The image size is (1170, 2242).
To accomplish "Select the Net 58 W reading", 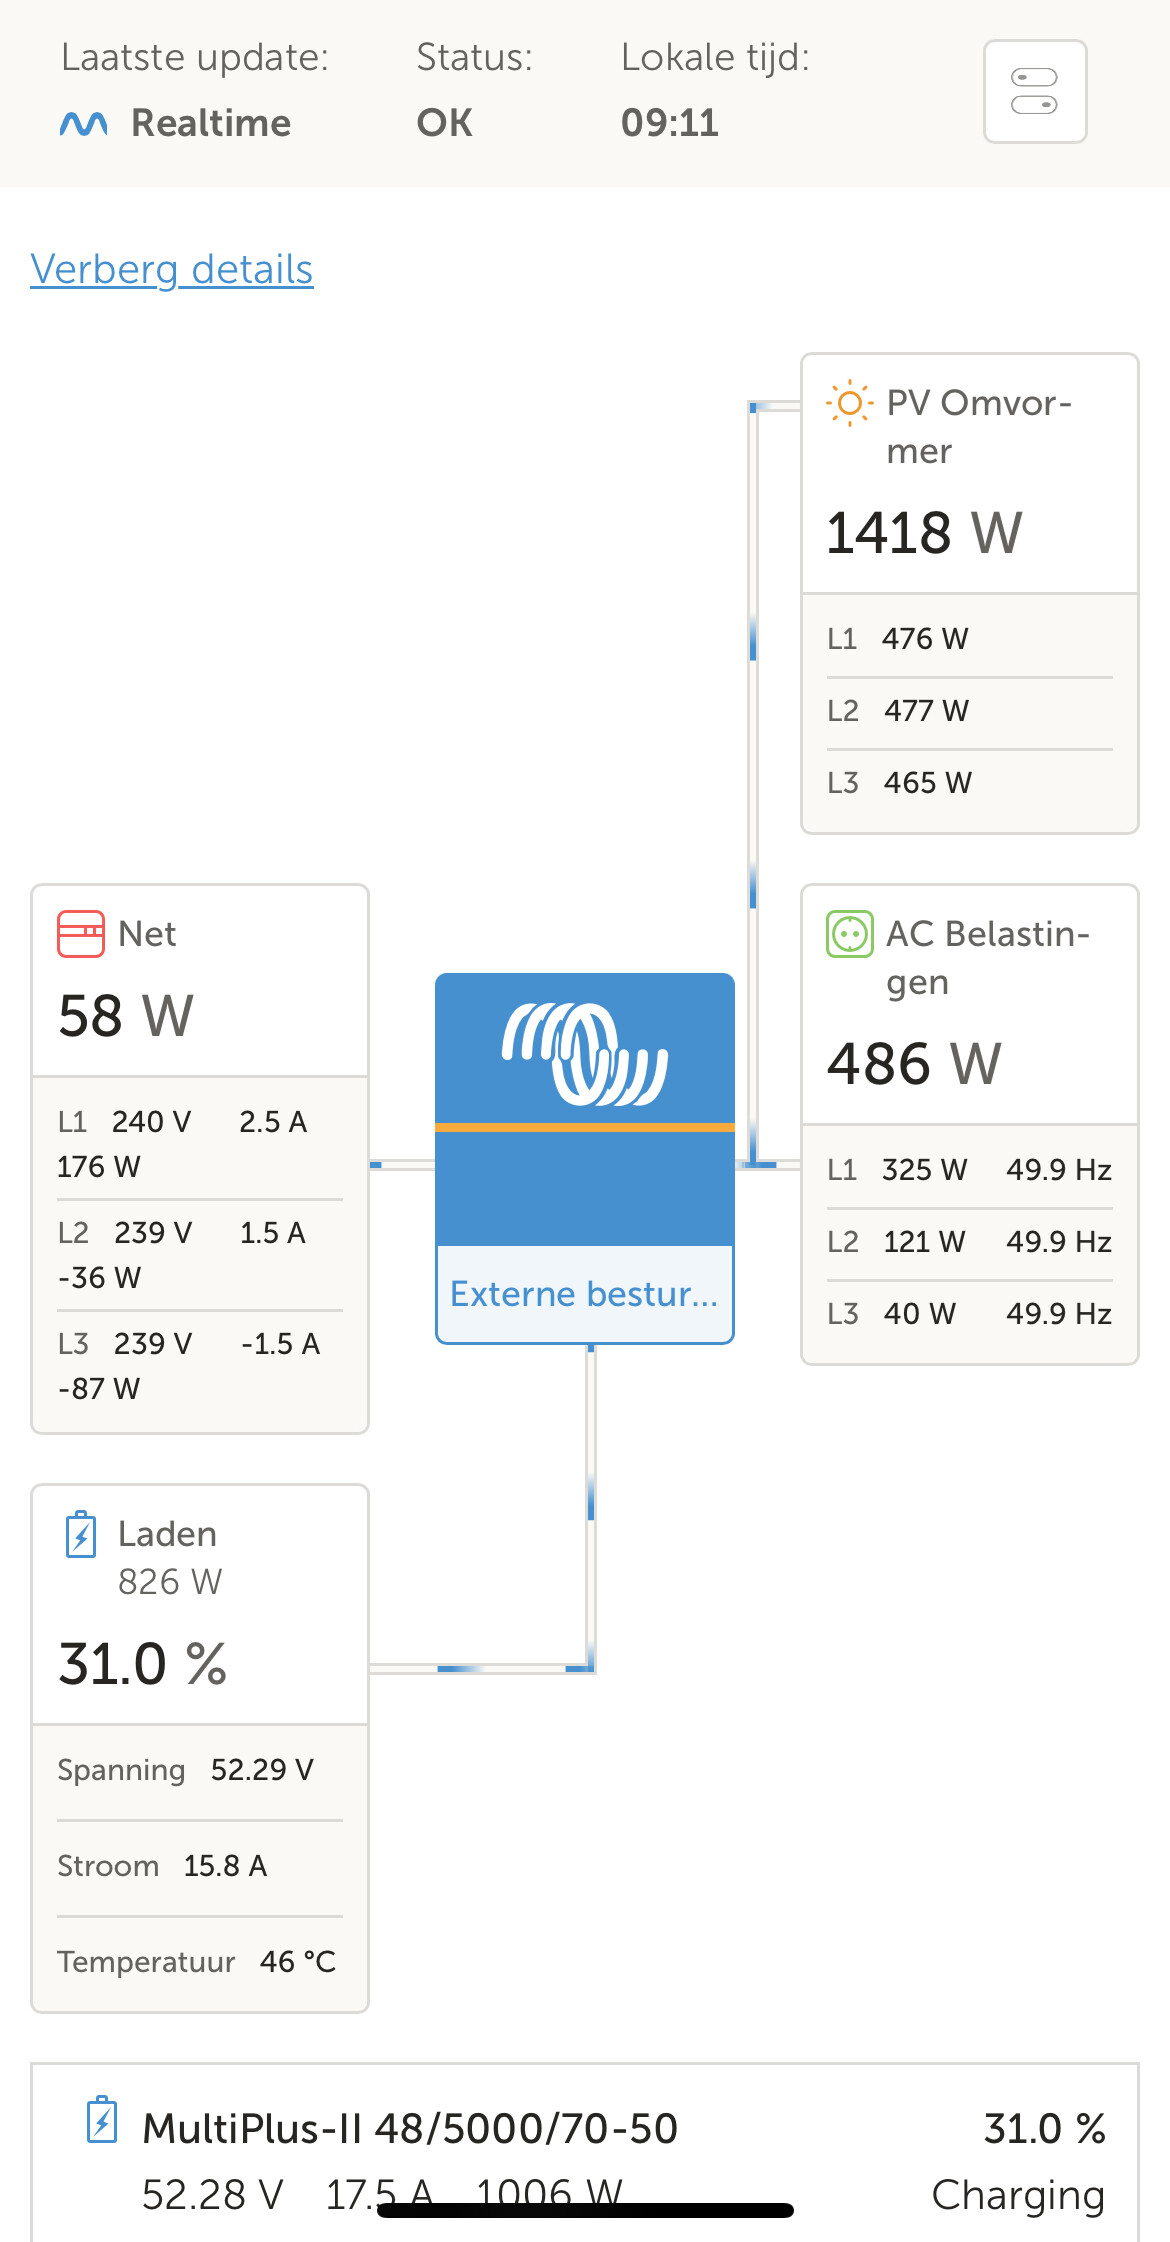I will point(126,1016).
